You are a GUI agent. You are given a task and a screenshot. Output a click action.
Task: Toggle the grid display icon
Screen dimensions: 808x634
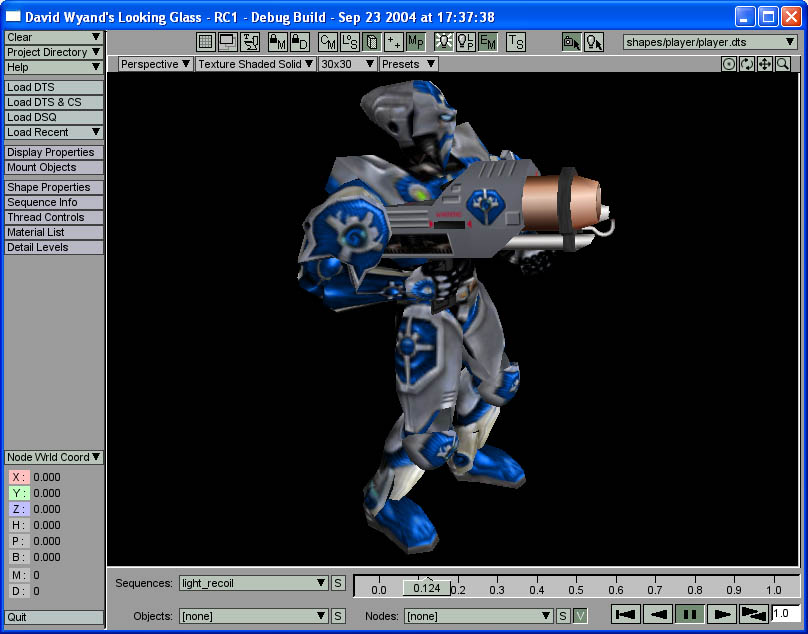(x=206, y=42)
